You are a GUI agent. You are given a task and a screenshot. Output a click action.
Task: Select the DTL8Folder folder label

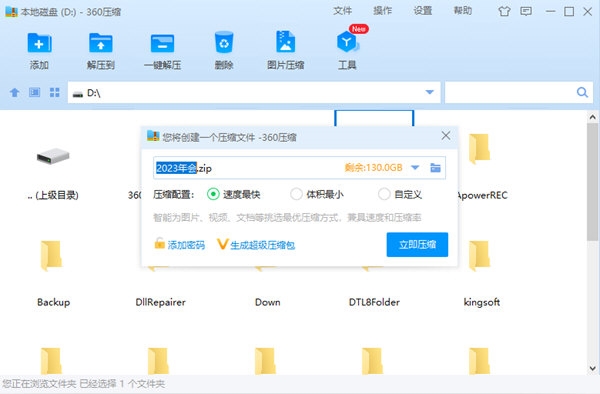pyautogui.click(x=374, y=302)
